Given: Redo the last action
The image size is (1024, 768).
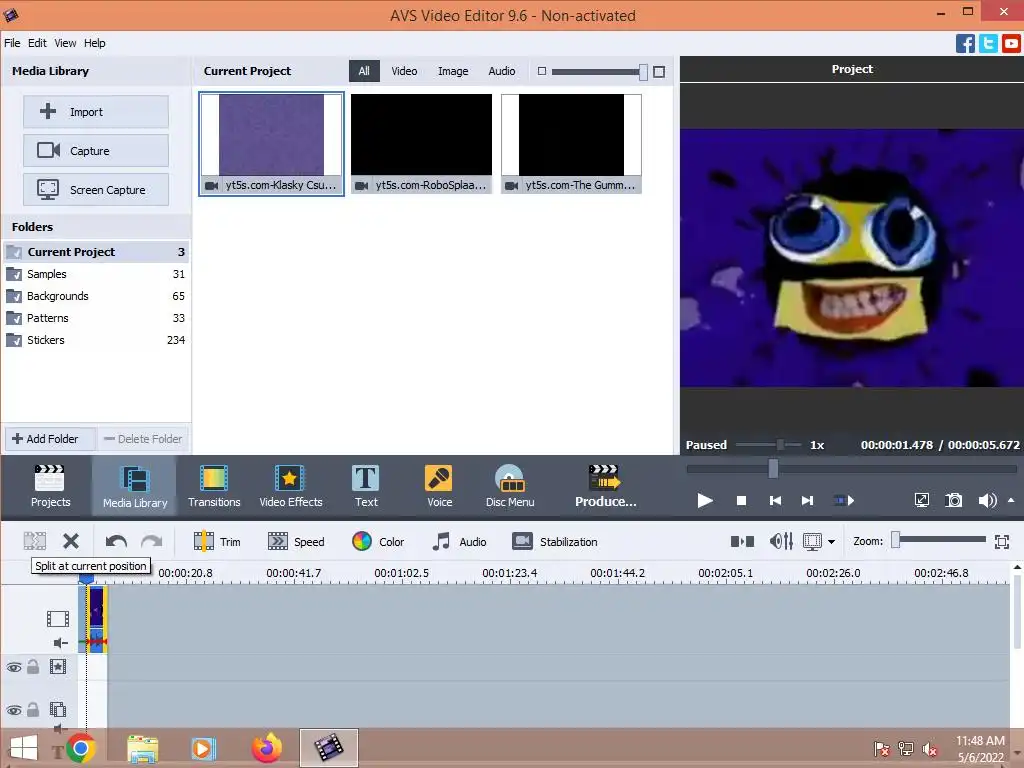Looking at the screenshot, I should click(x=152, y=541).
